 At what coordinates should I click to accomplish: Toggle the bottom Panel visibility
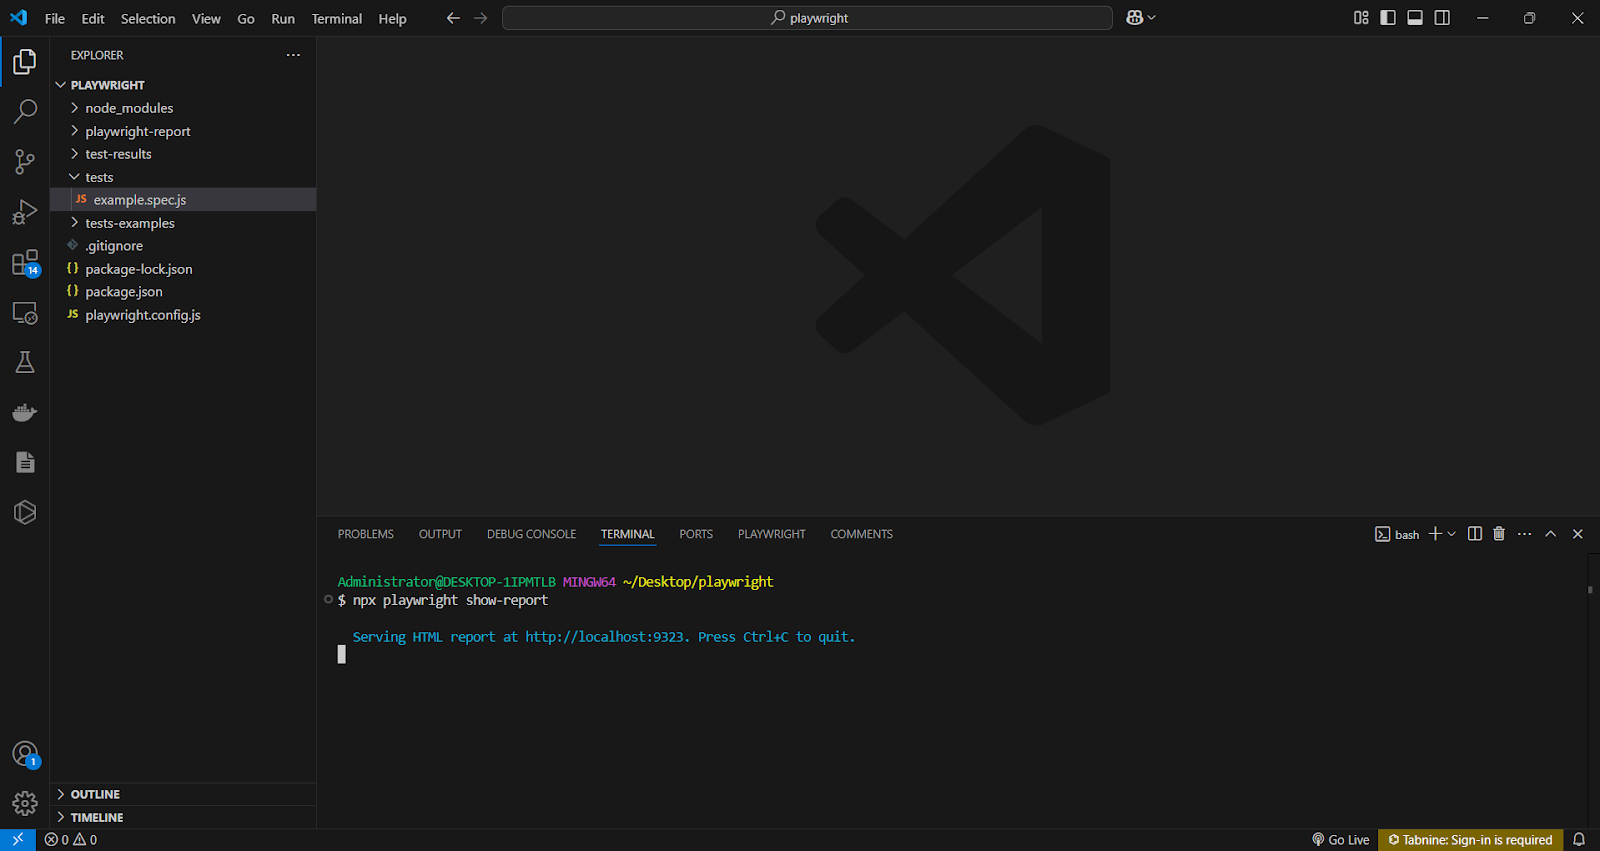pos(1415,18)
